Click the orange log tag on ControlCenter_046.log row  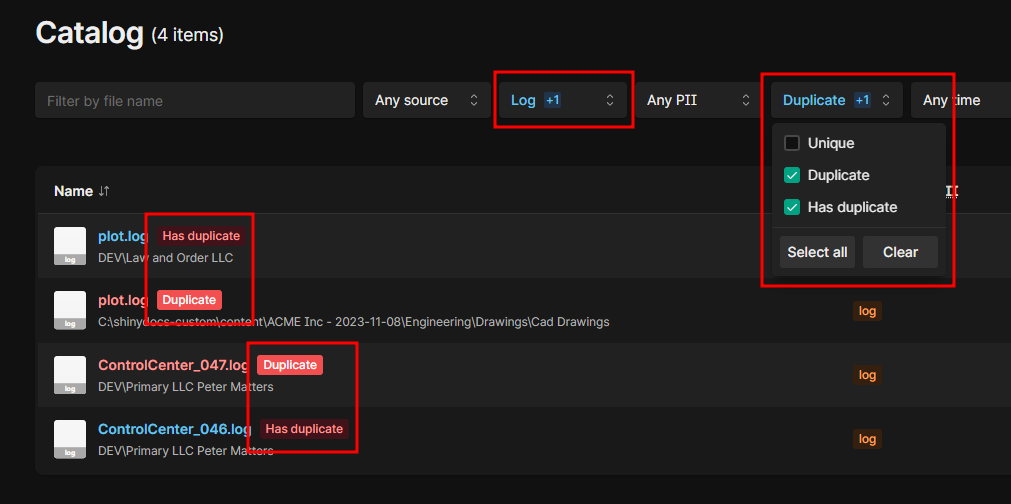coord(867,439)
